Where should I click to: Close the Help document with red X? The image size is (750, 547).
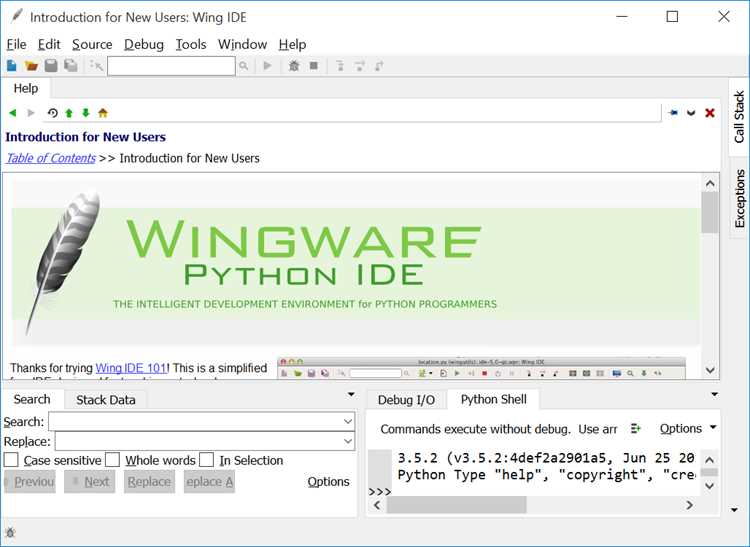coord(710,112)
